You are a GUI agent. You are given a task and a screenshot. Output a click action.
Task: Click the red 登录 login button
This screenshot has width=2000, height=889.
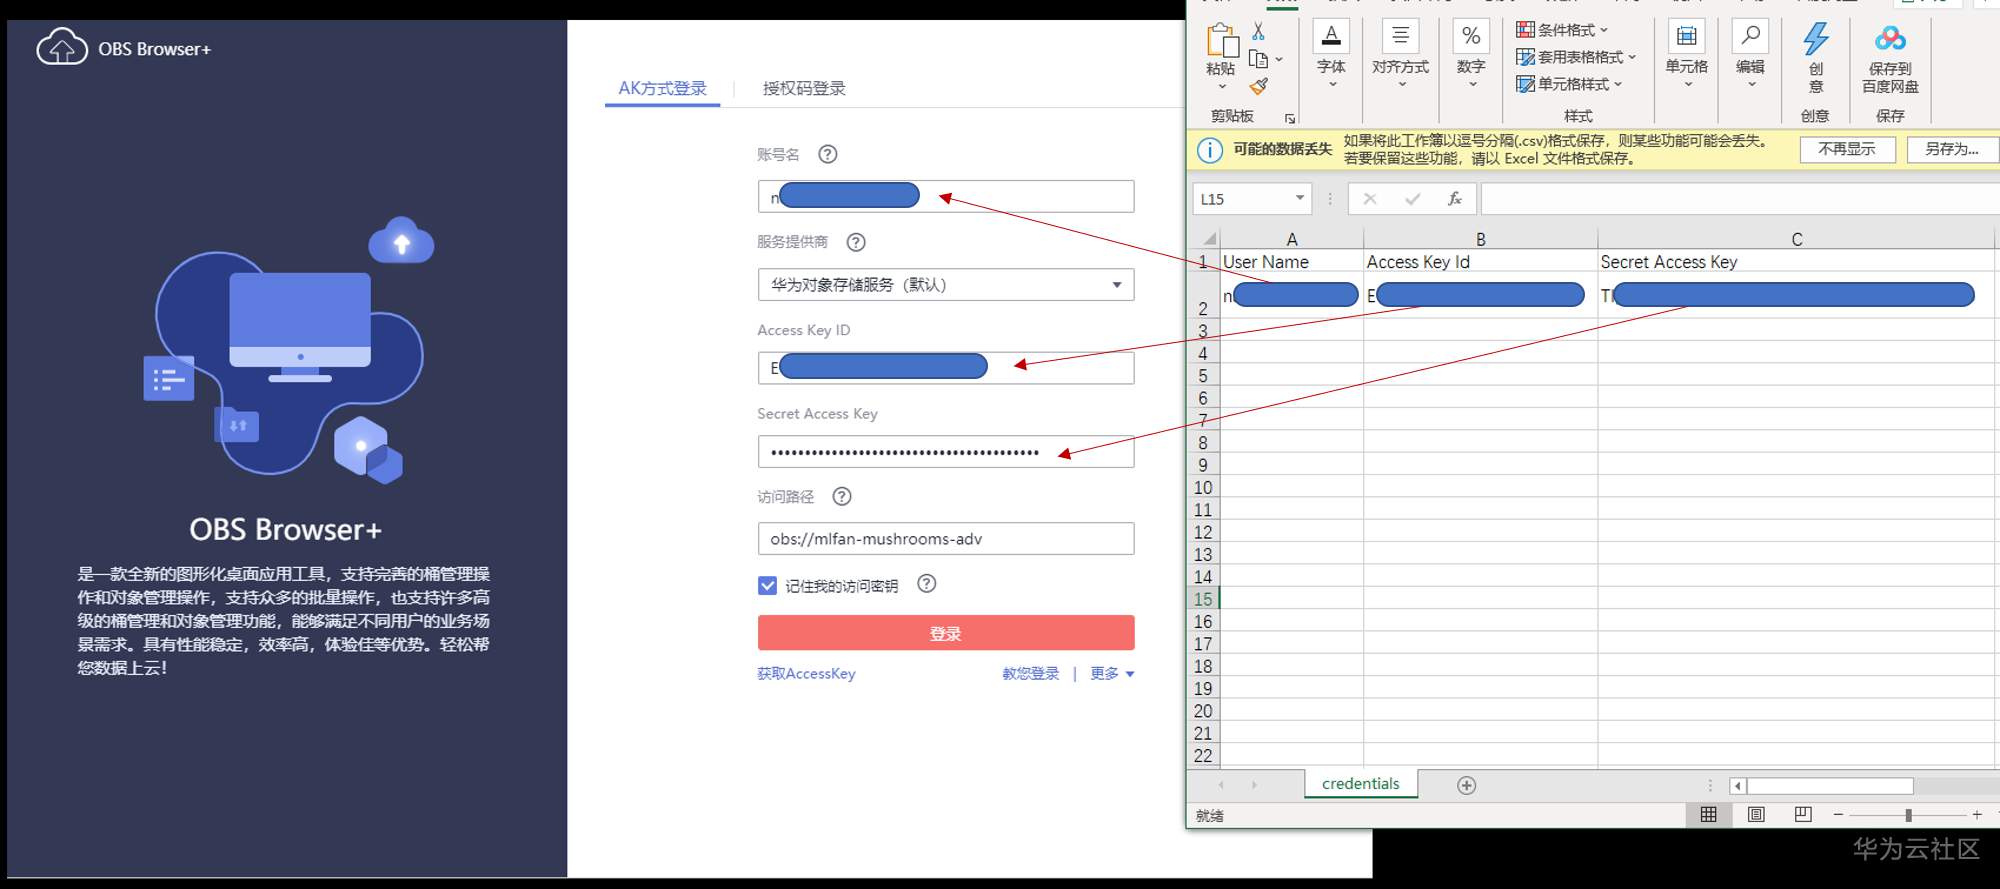tap(946, 633)
